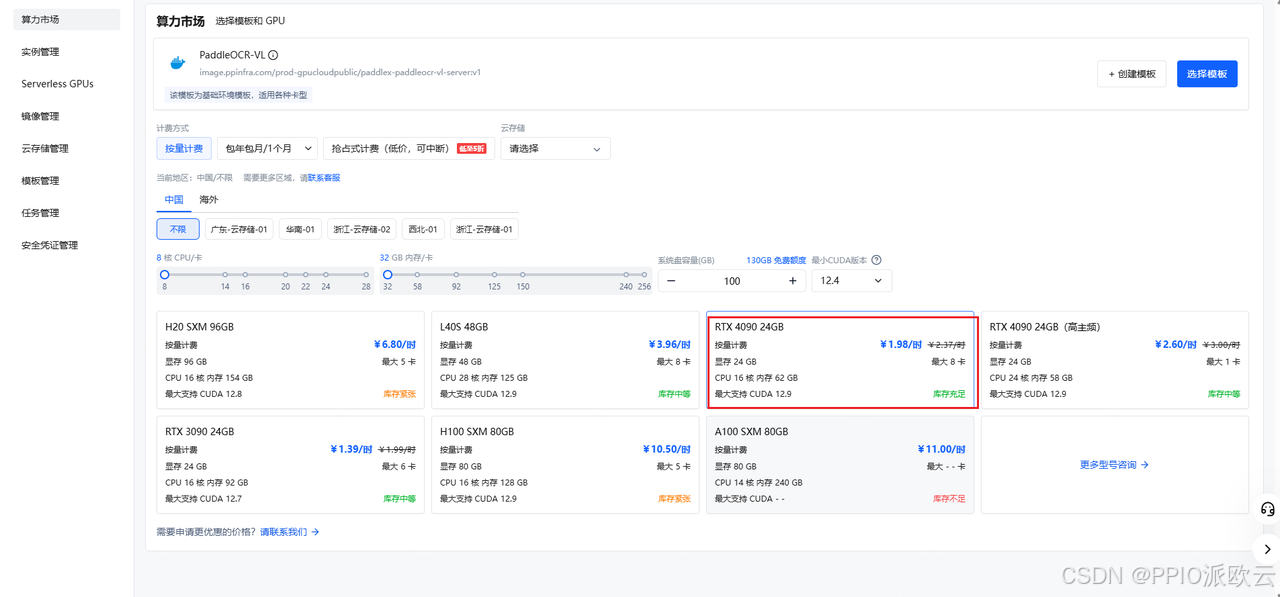Switch to the 海外 region tab
The image size is (1280, 597).
click(209, 200)
